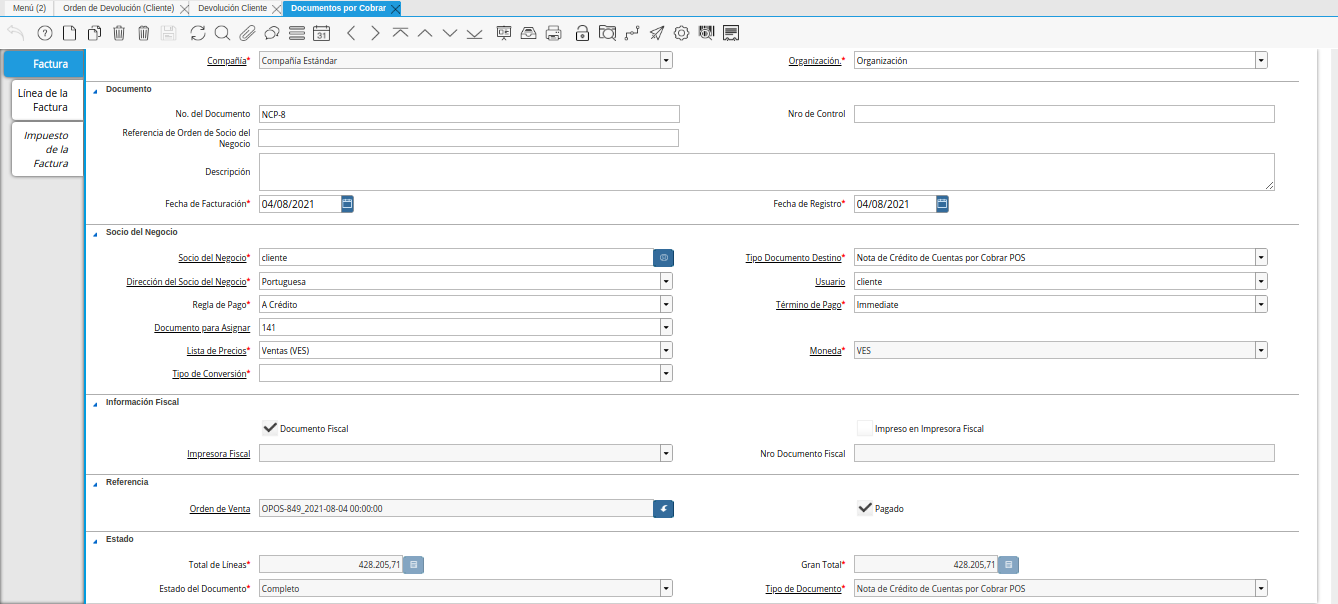This screenshot has height=604, width=1338.
Task: Click the refresh icon in toolbar
Action: pos(197,33)
